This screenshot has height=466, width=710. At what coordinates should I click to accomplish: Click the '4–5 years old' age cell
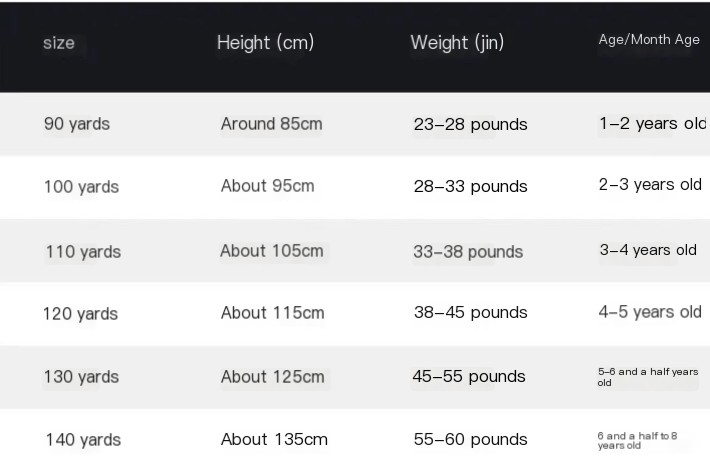pyautogui.click(x=650, y=312)
